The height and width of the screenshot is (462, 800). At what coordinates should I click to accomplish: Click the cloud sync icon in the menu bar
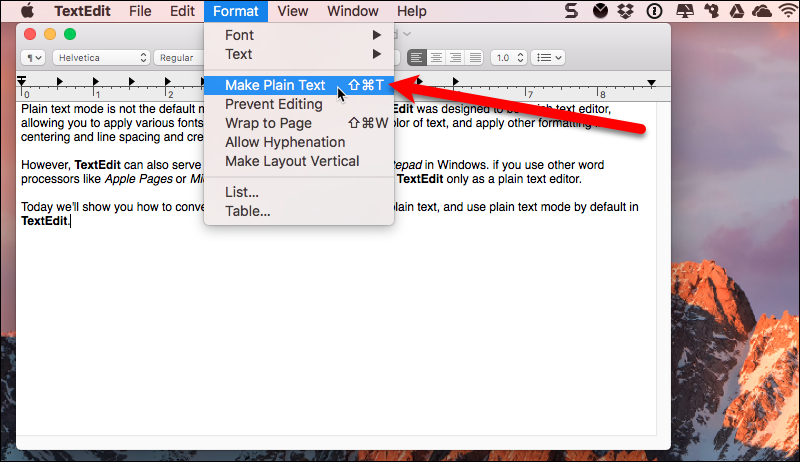pyautogui.click(x=761, y=12)
